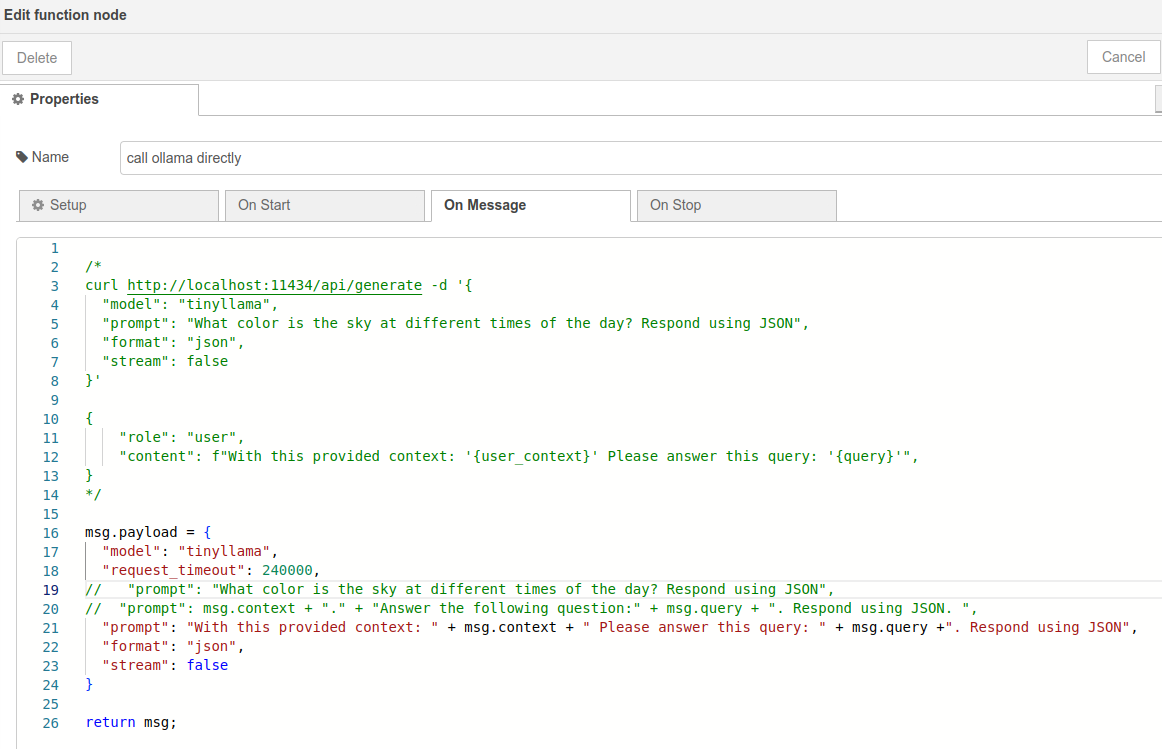
Task: Open the Properties tab
Action: [99, 99]
